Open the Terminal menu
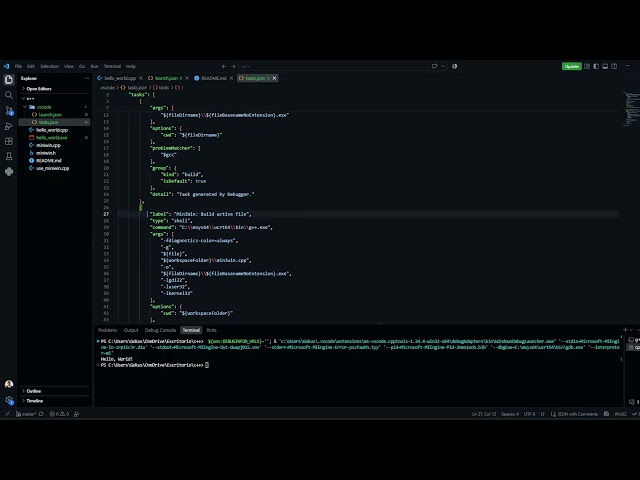This screenshot has width=640, height=480. (112, 66)
